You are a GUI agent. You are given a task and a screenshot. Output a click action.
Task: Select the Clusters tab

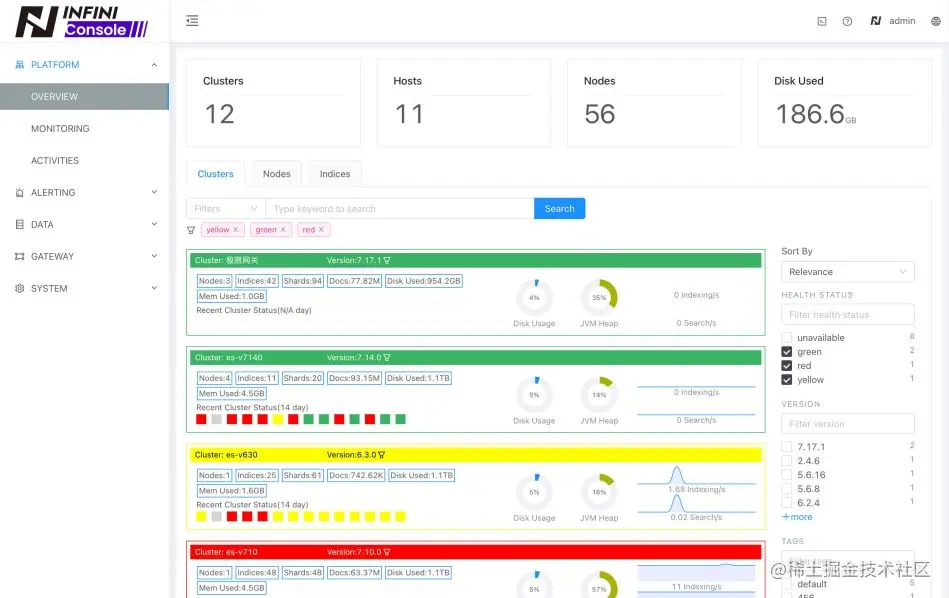[215, 174]
